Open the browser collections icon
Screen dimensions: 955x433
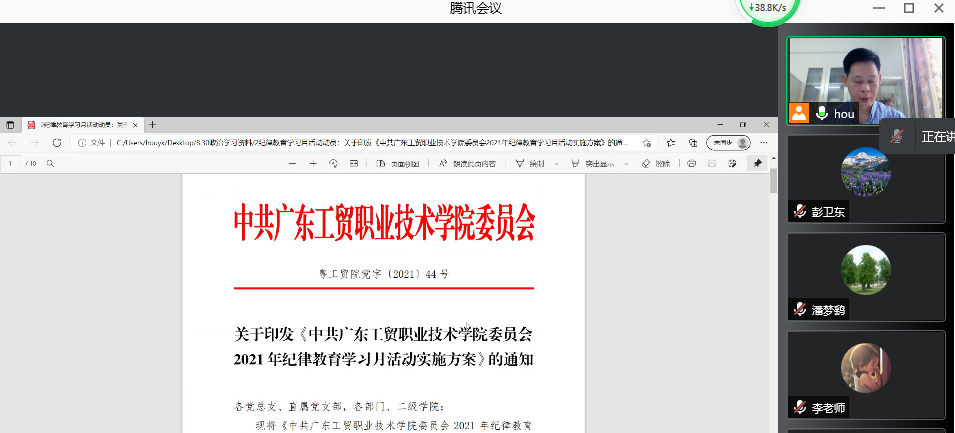pos(693,143)
